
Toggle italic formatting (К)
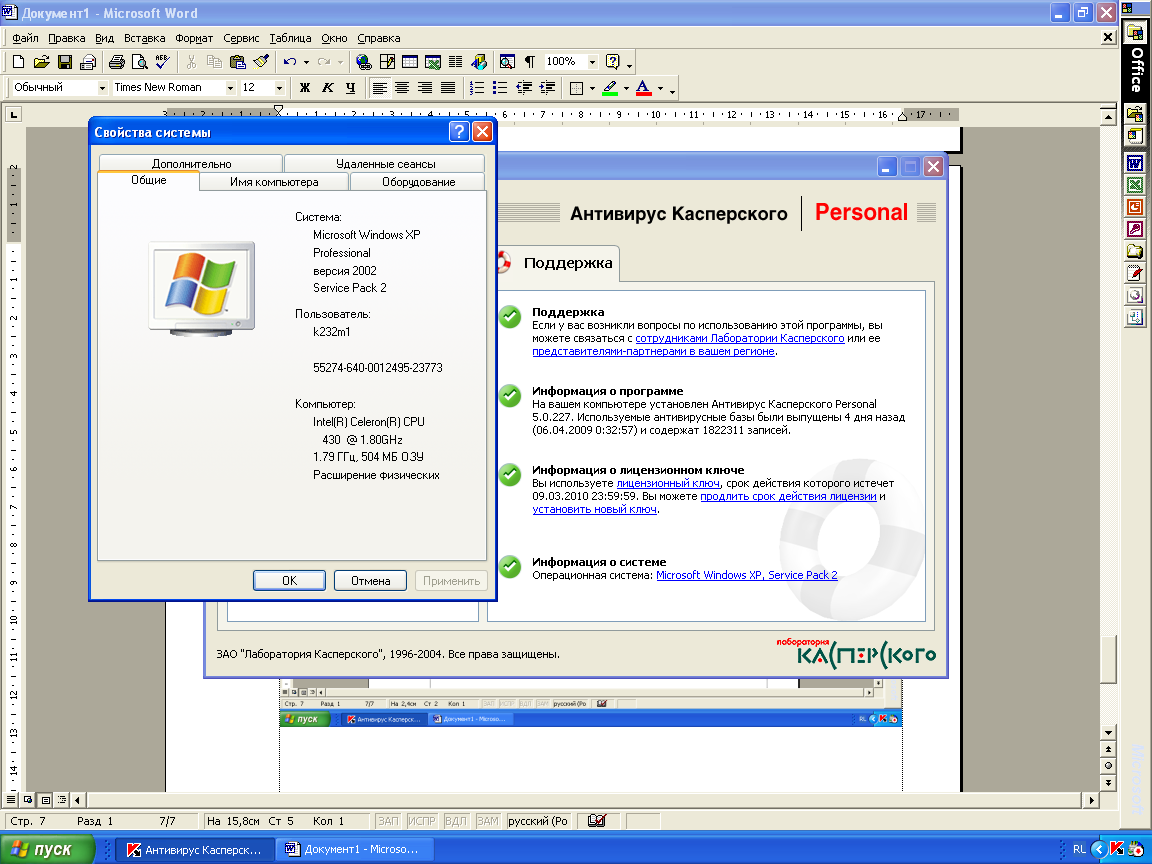pyautogui.click(x=328, y=88)
